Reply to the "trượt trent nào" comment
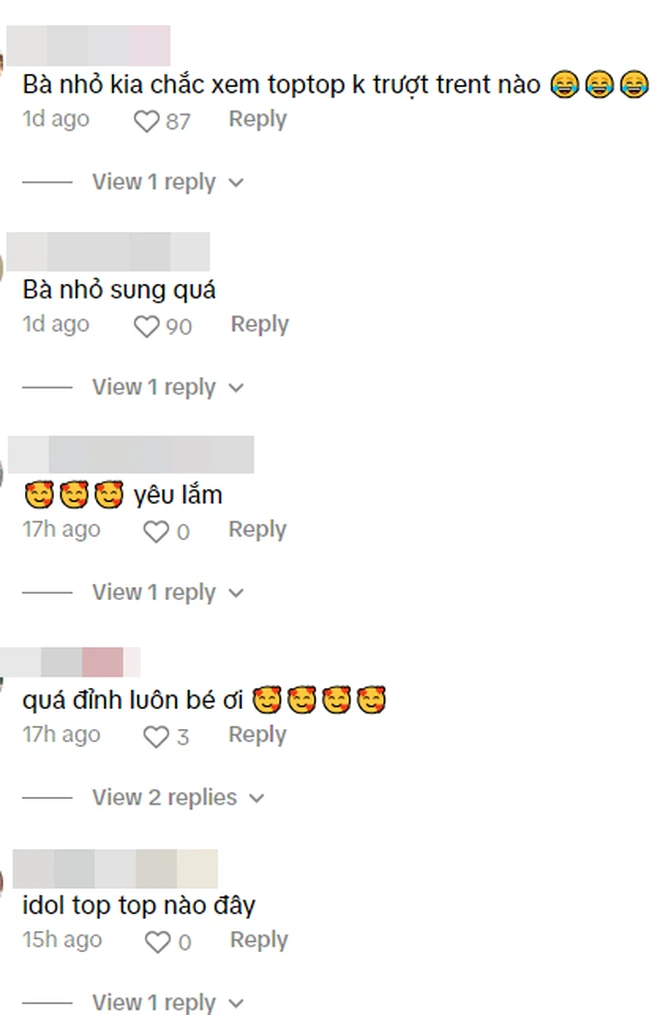 click(258, 119)
